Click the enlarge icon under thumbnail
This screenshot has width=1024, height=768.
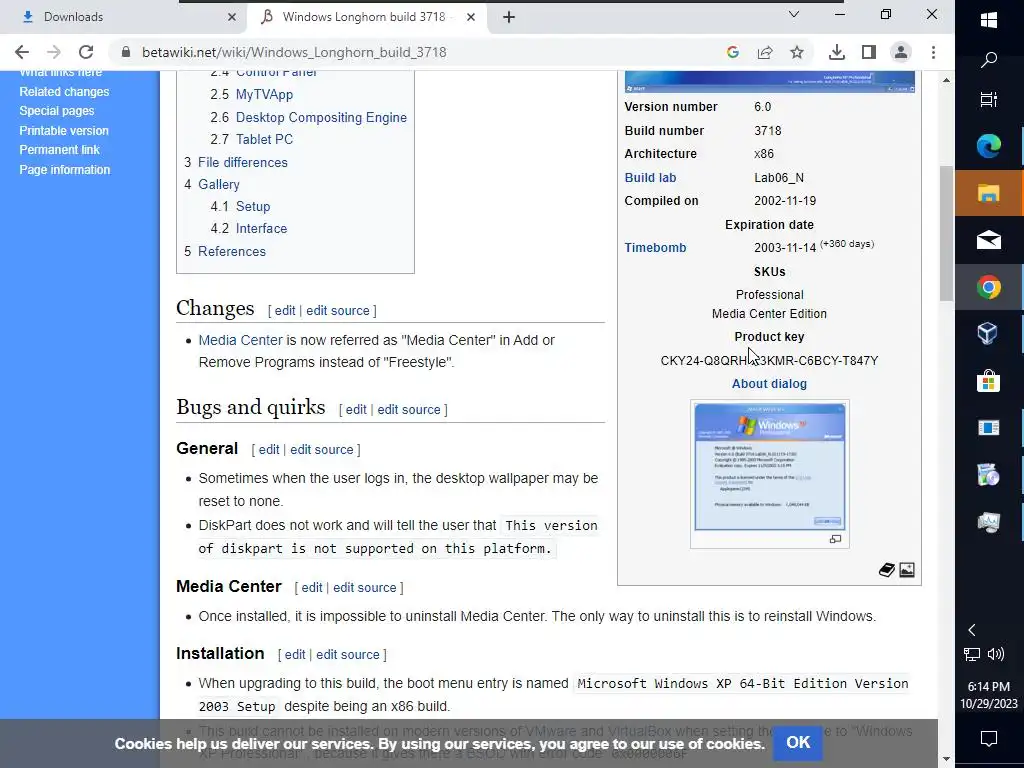tap(835, 539)
